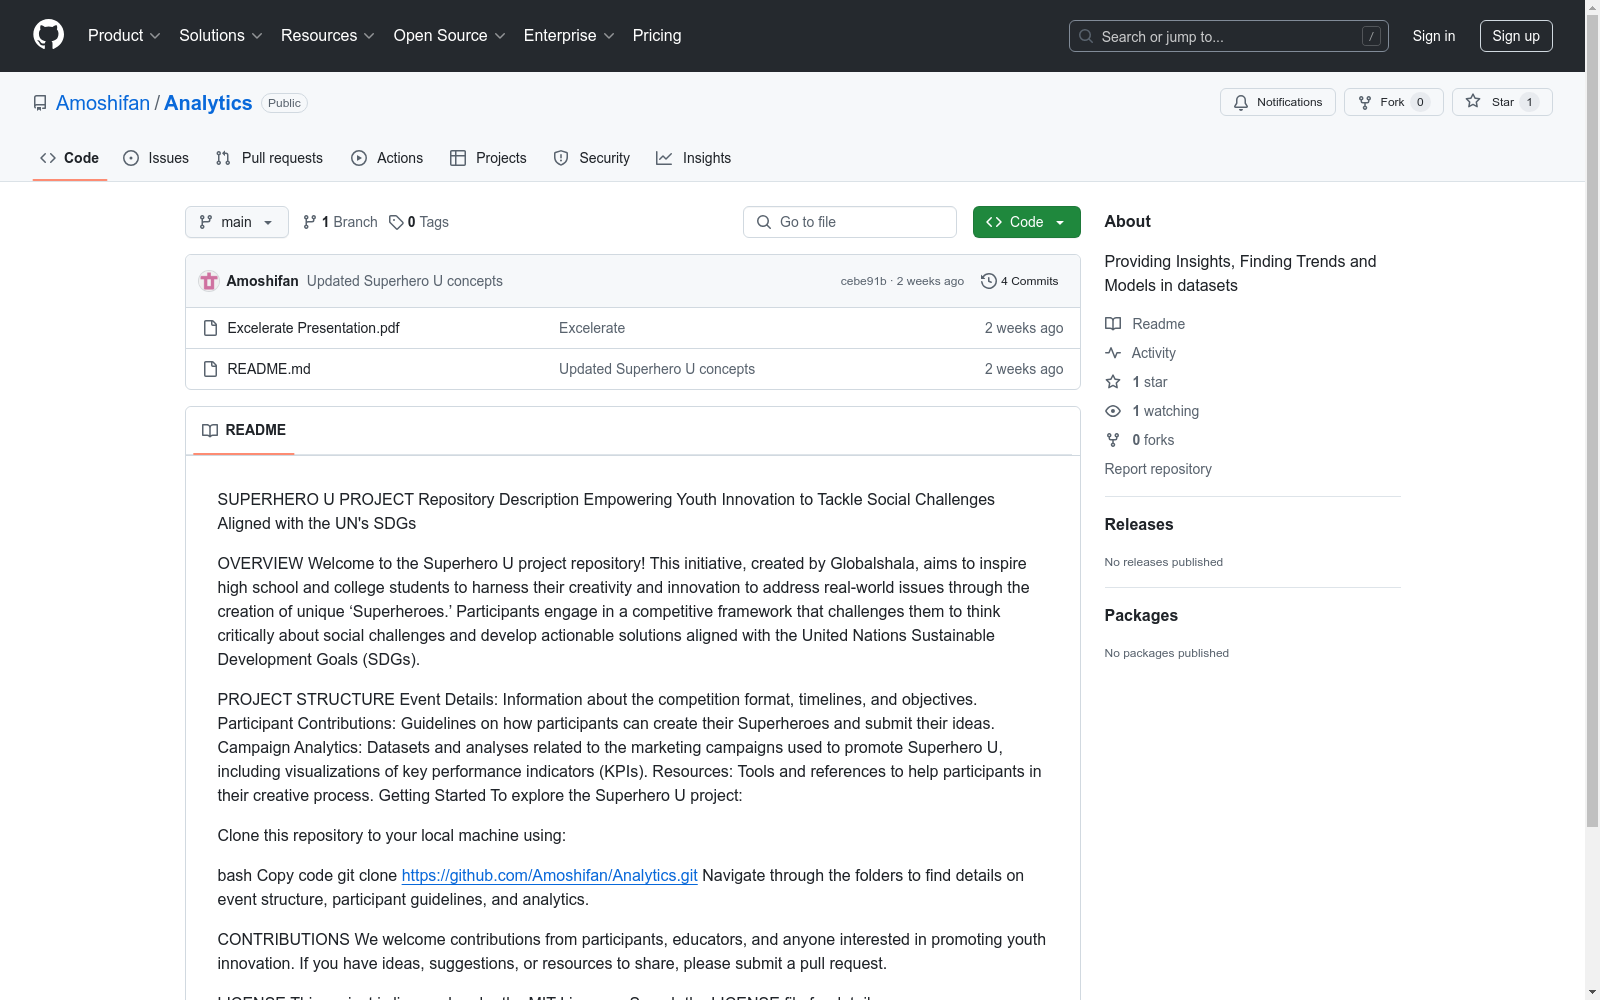Click the fork count badge showing 0
This screenshot has width=1600, height=1000.
[1420, 102]
